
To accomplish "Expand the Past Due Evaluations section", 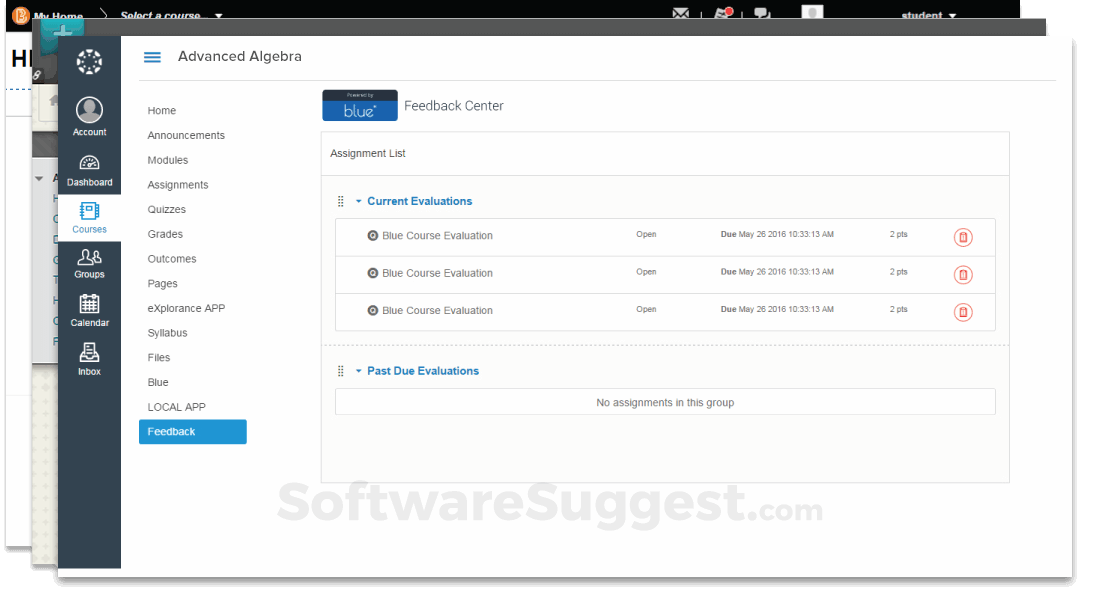I will (x=359, y=370).
